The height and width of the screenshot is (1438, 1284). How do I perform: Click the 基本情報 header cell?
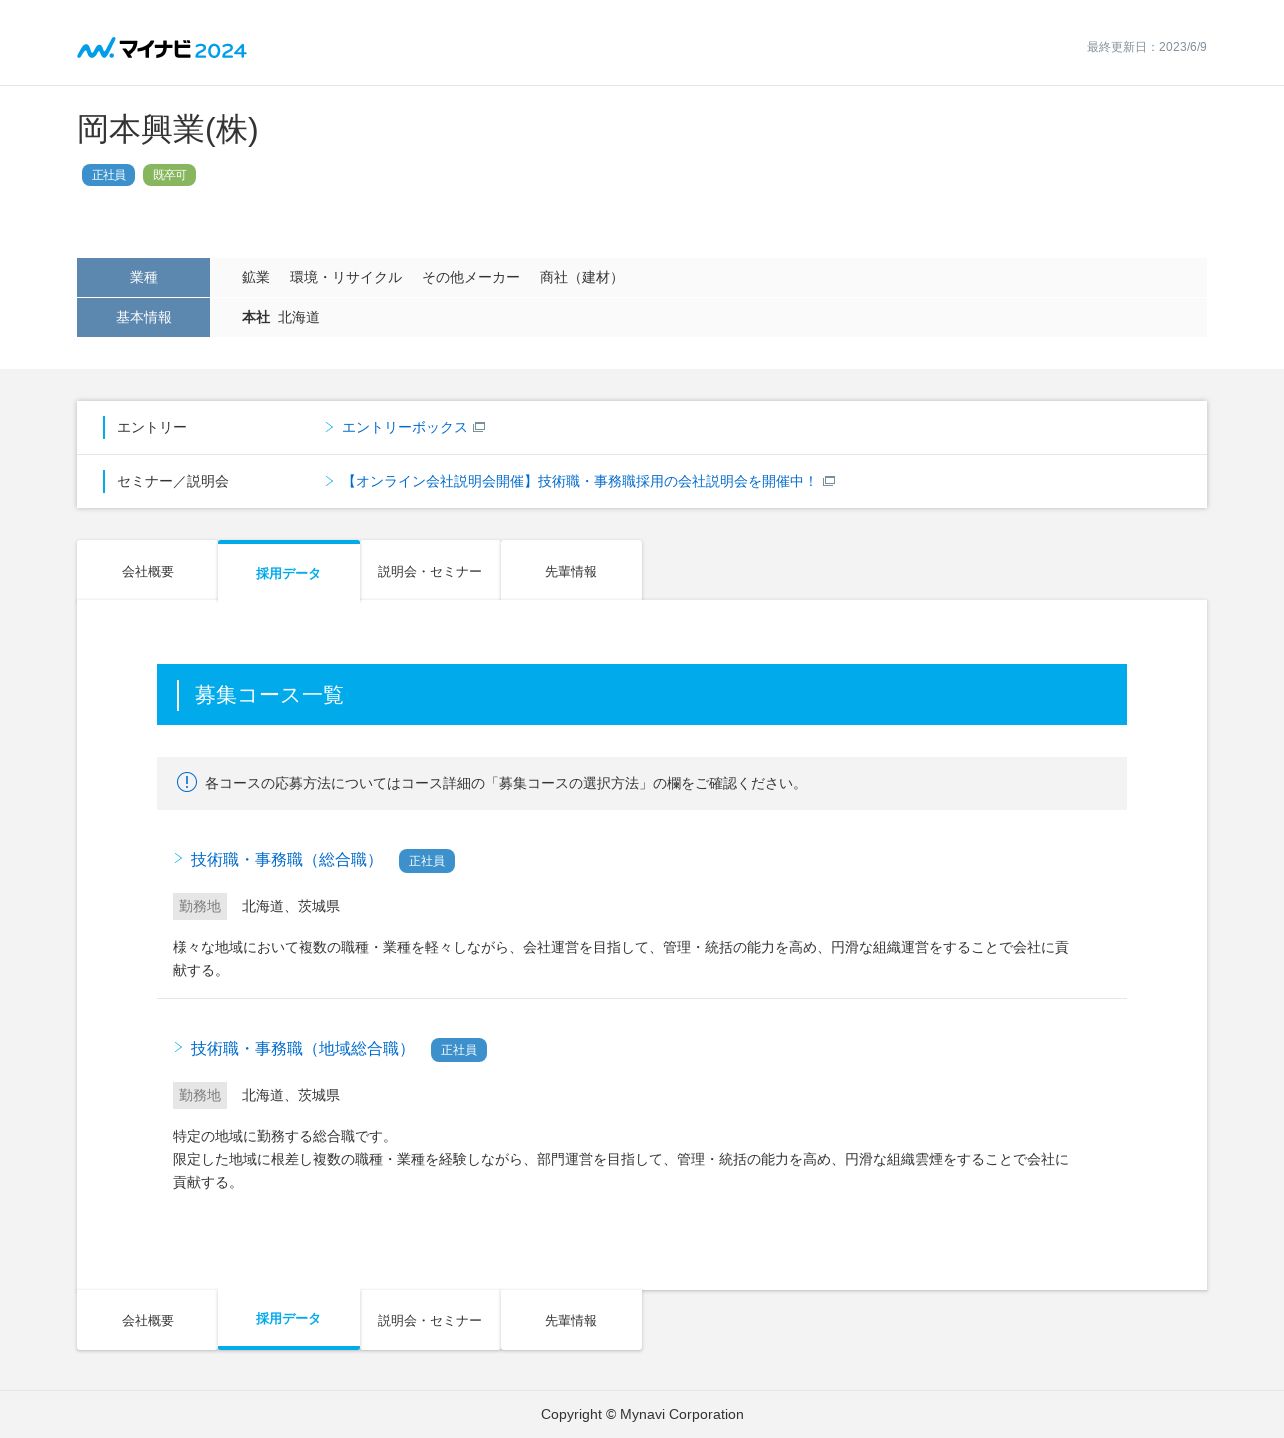tap(143, 317)
